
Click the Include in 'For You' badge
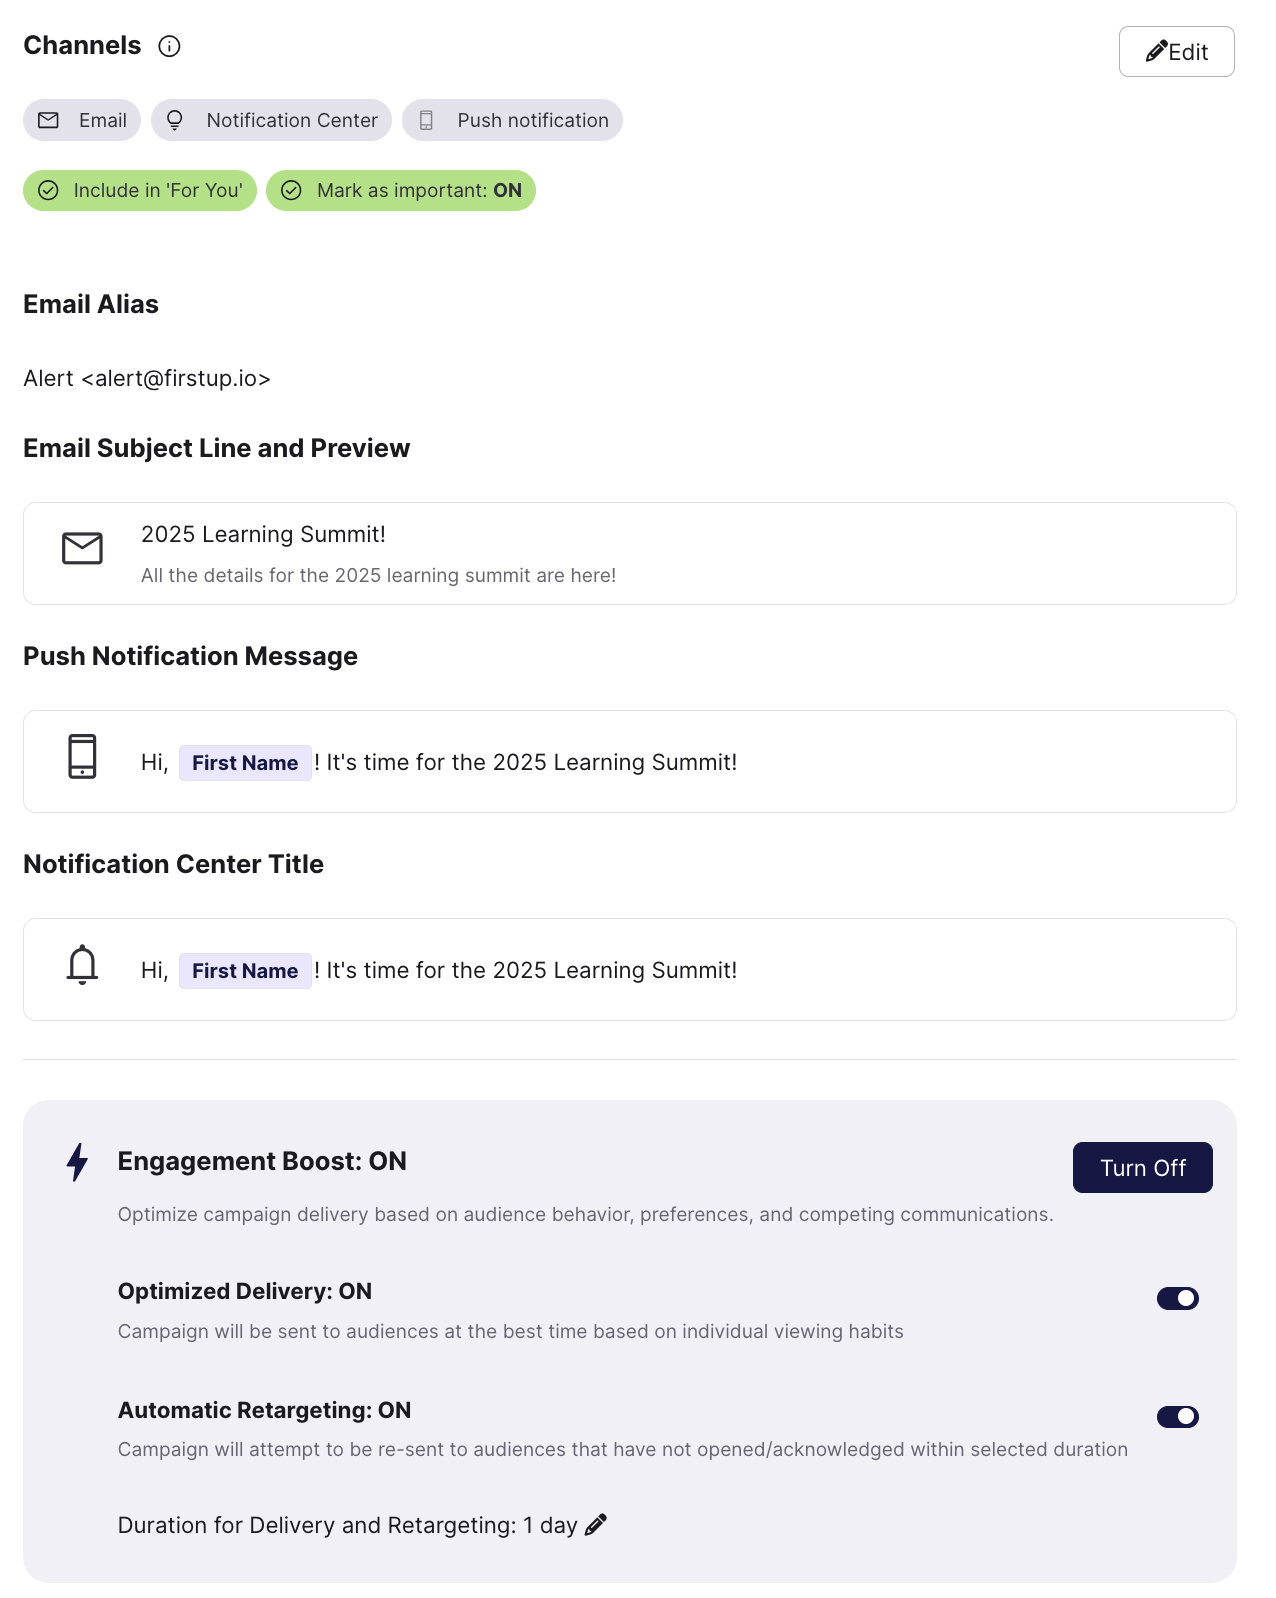click(x=140, y=190)
